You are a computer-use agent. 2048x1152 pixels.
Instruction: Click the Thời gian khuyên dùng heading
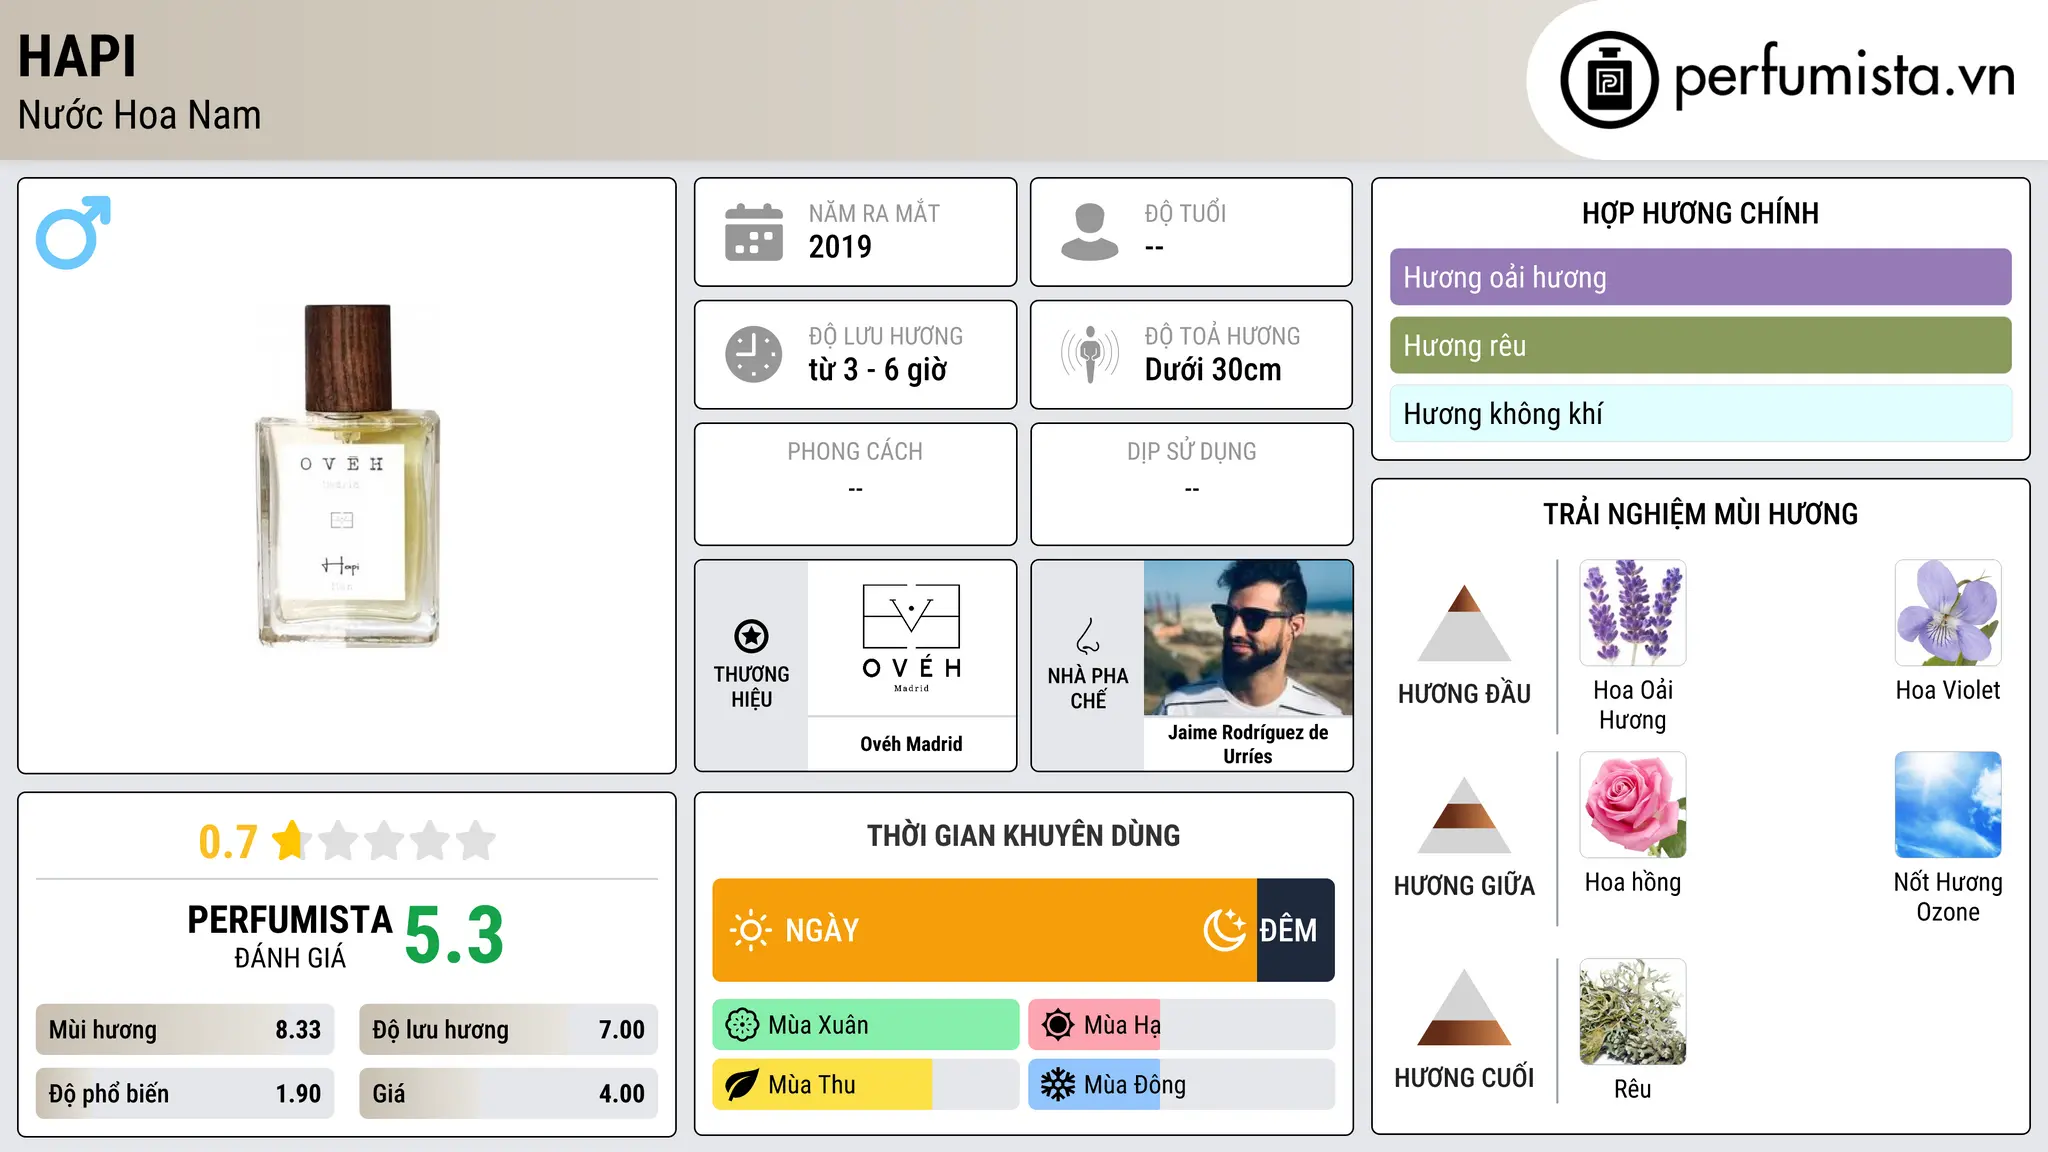[x=1023, y=836]
